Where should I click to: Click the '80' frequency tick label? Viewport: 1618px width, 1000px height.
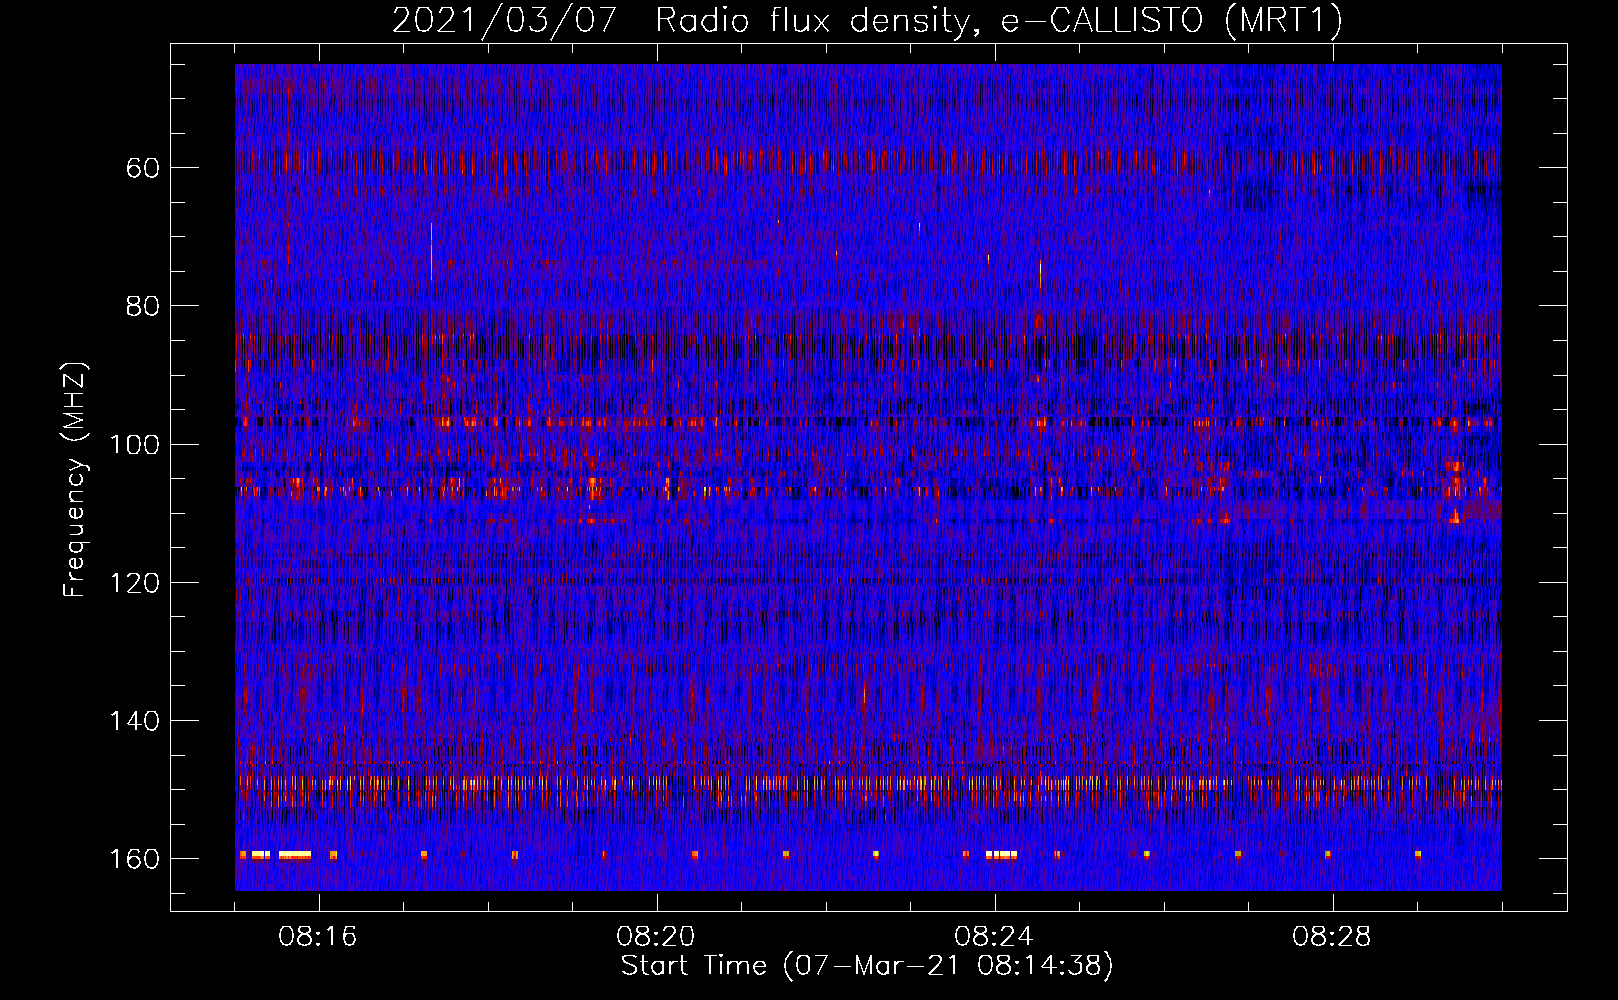coord(143,306)
